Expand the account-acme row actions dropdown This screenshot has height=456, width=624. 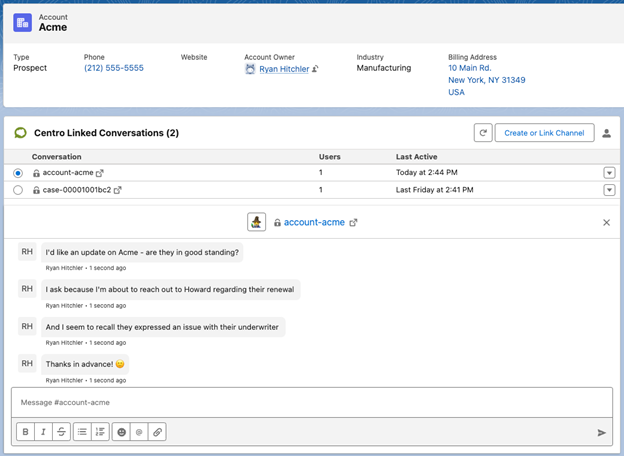tap(609, 173)
